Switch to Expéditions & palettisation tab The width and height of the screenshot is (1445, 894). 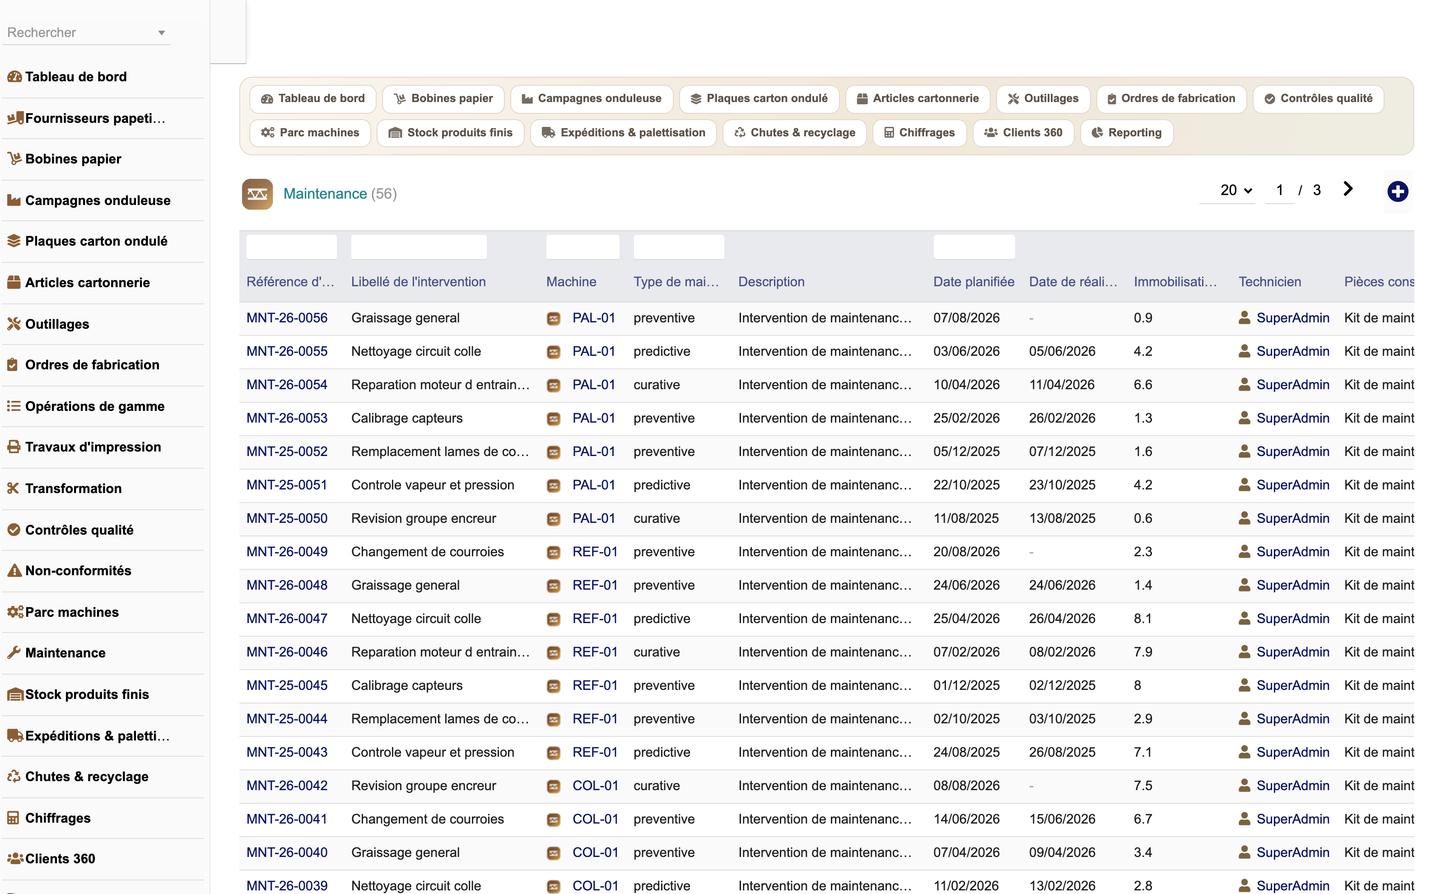[623, 133]
